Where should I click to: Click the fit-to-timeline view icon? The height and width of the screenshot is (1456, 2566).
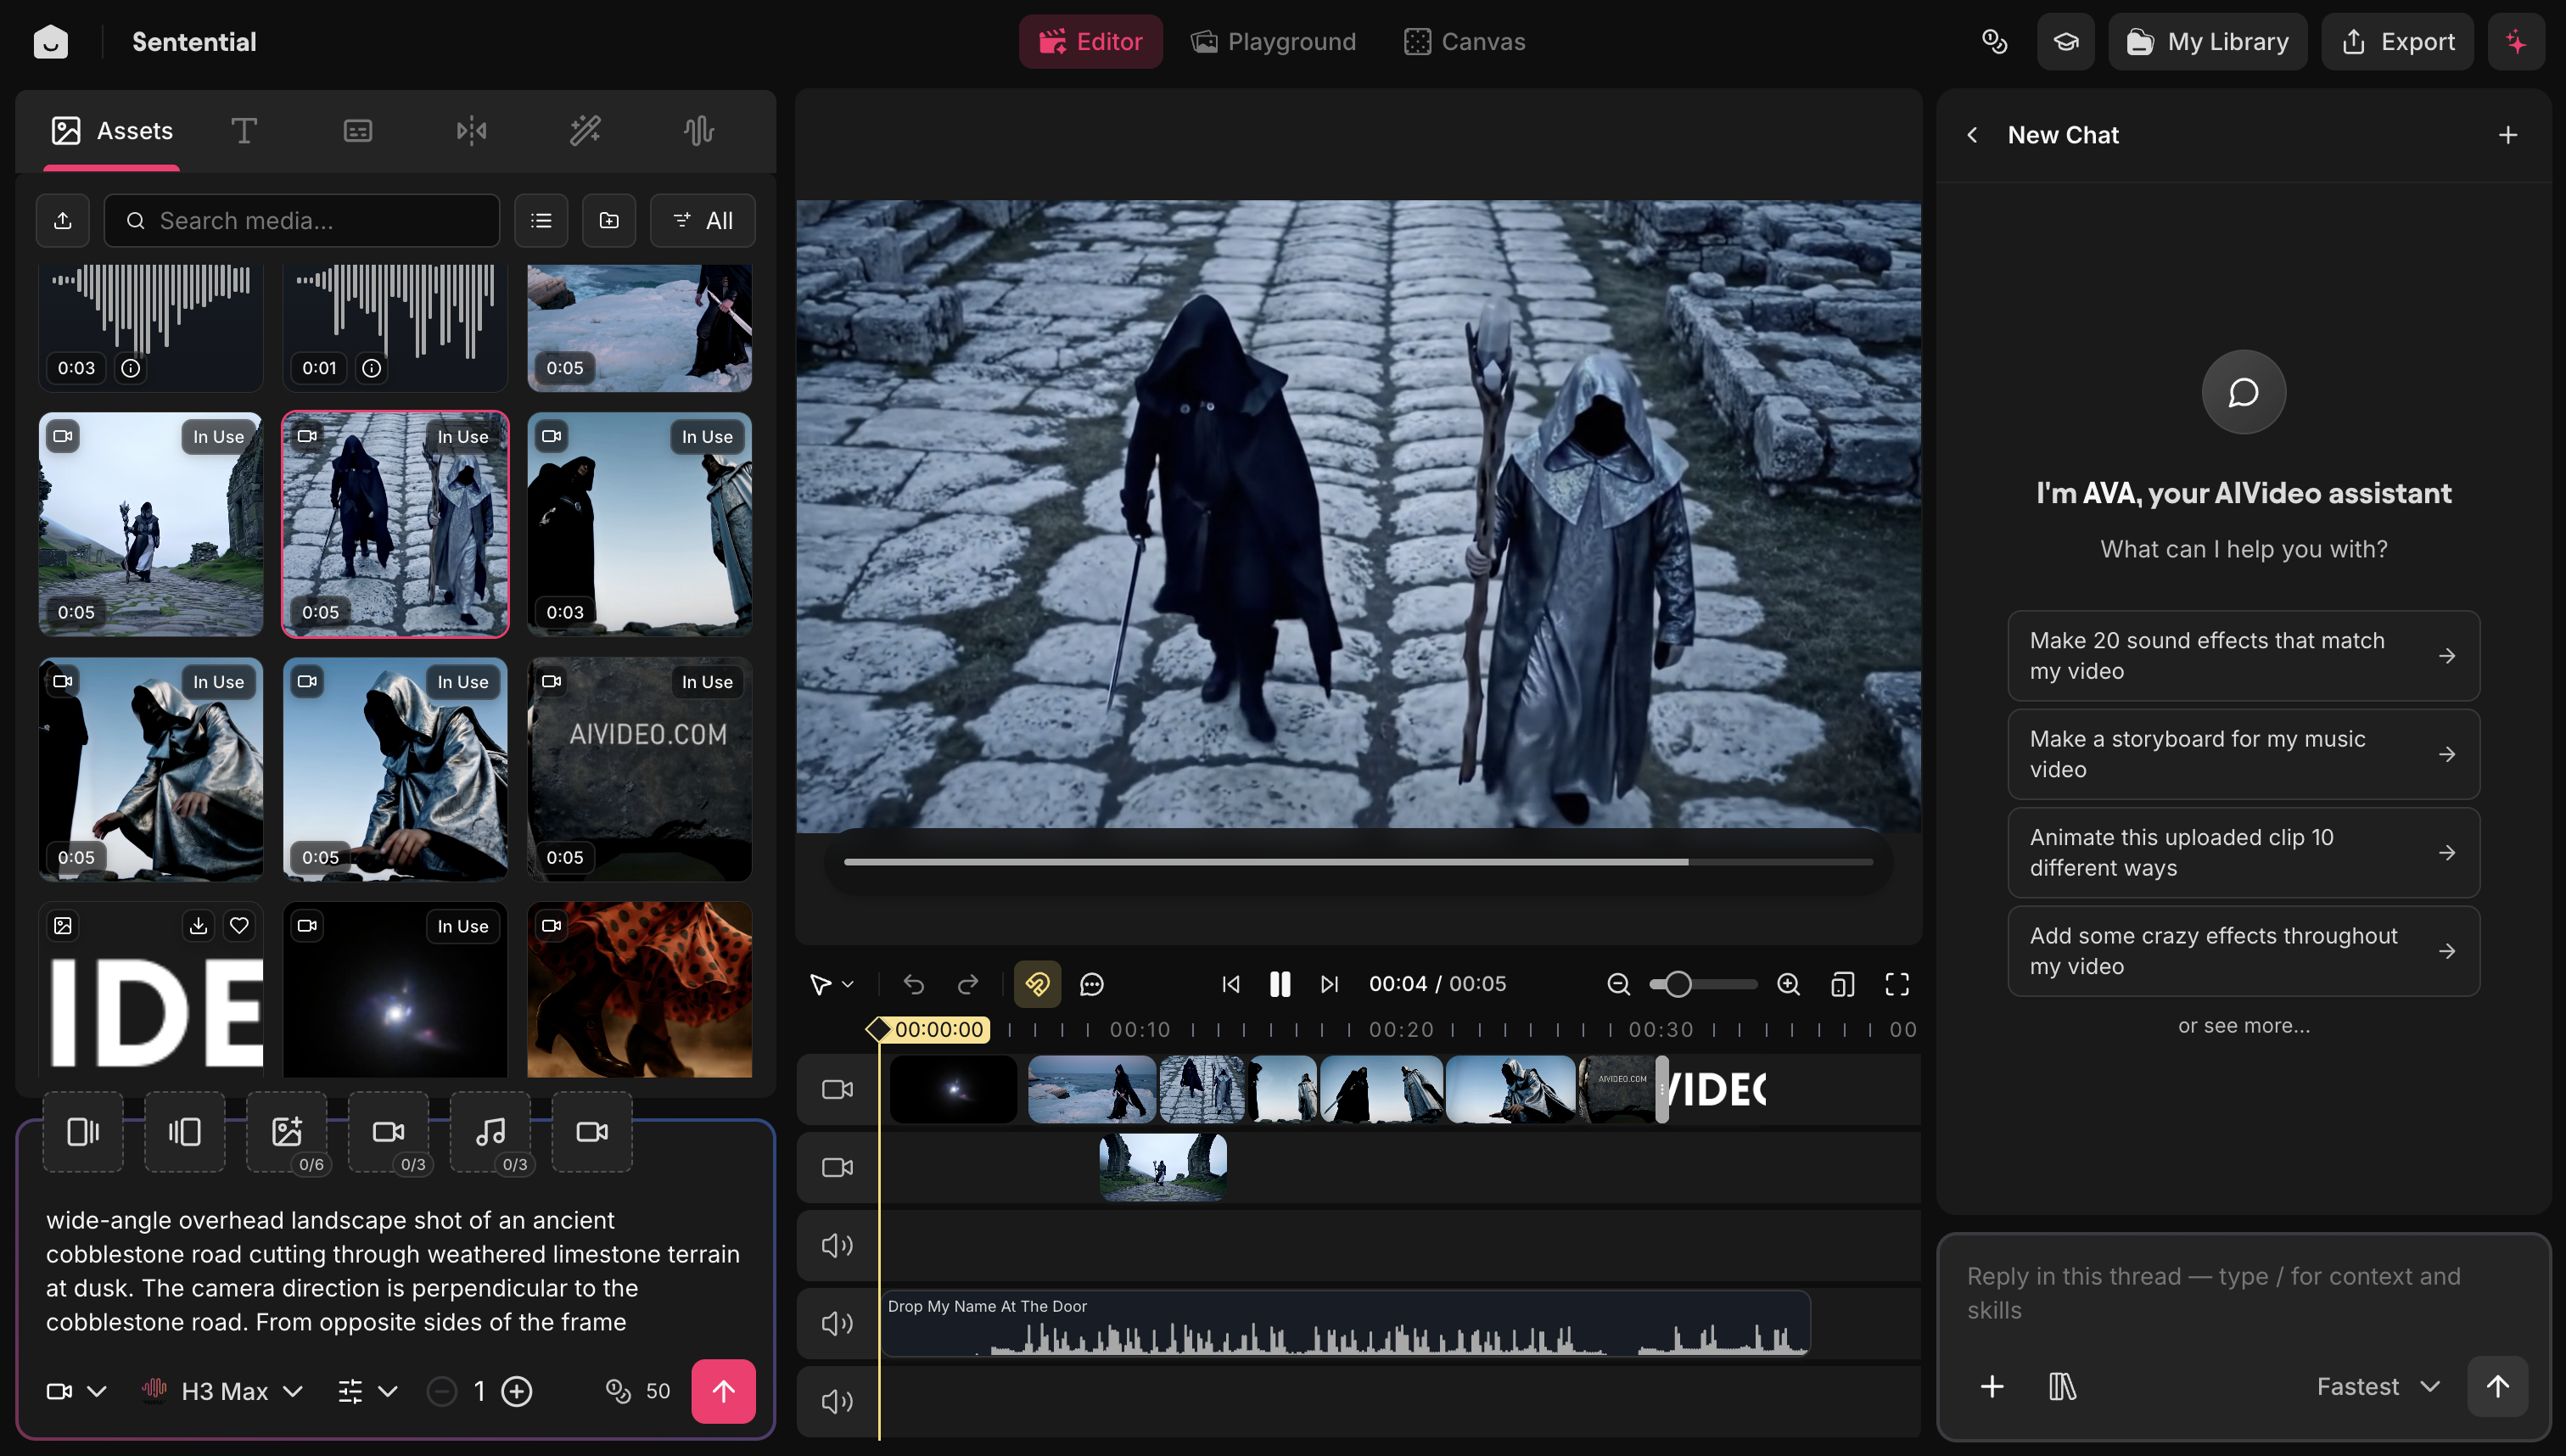[x=1843, y=984]
